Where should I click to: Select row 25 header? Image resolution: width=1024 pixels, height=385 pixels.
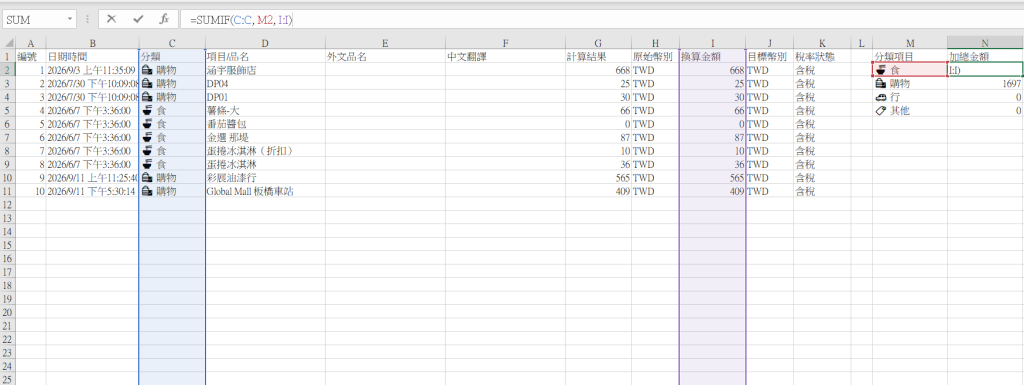pos(8,379)
